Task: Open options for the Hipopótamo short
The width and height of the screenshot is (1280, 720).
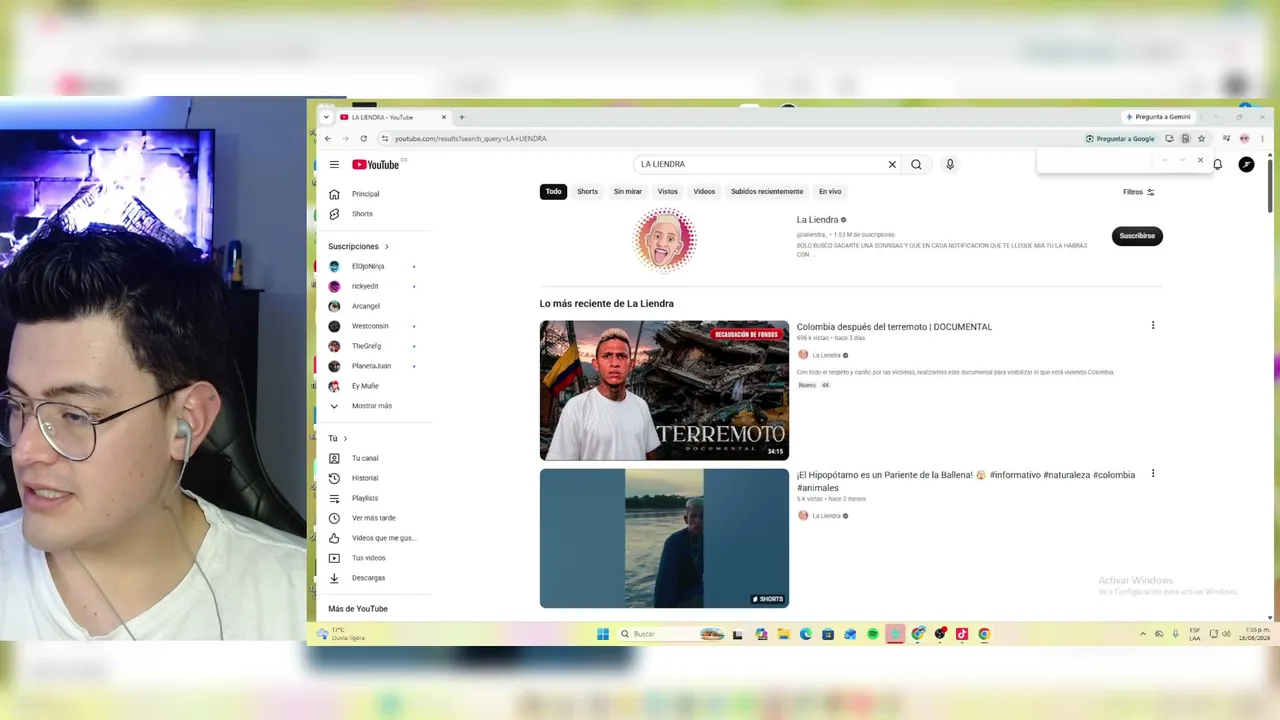Action: click(1153, 473)
